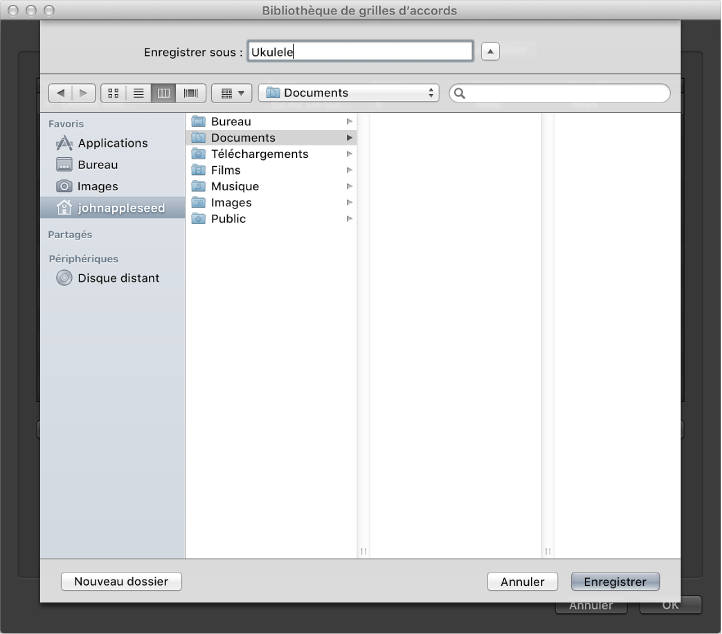Click the Enregistrer sous filename field
Image resolution: width=722 pixels, height=634 pixels.
pos(360,52)
